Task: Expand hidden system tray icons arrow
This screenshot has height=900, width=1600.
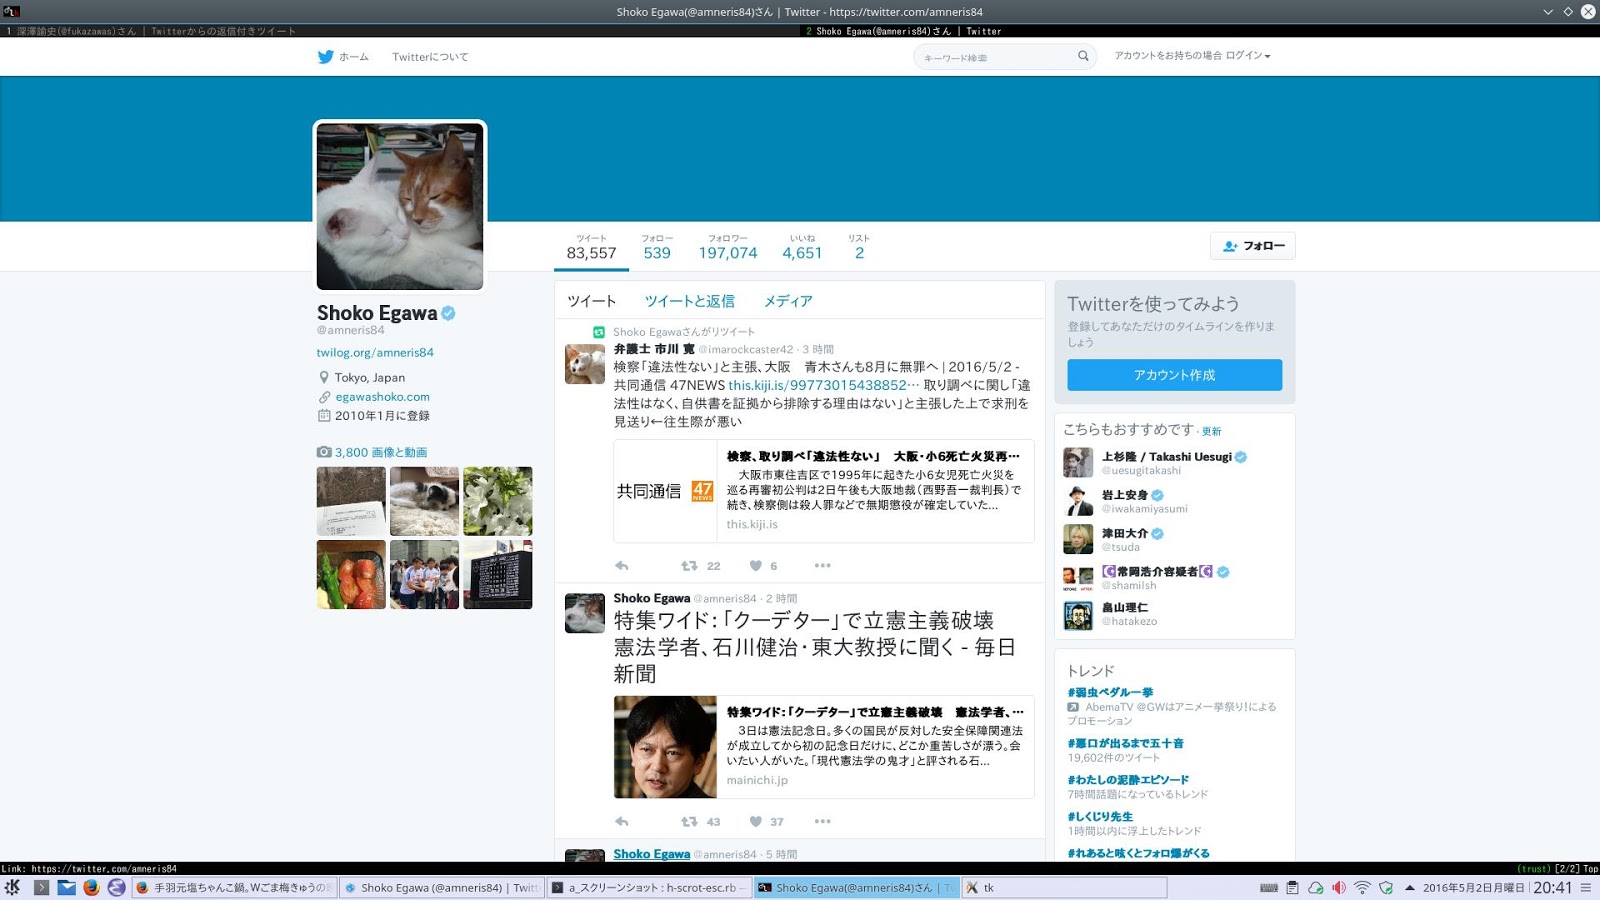Action: pyautogui.click(x=1410, y=887)
